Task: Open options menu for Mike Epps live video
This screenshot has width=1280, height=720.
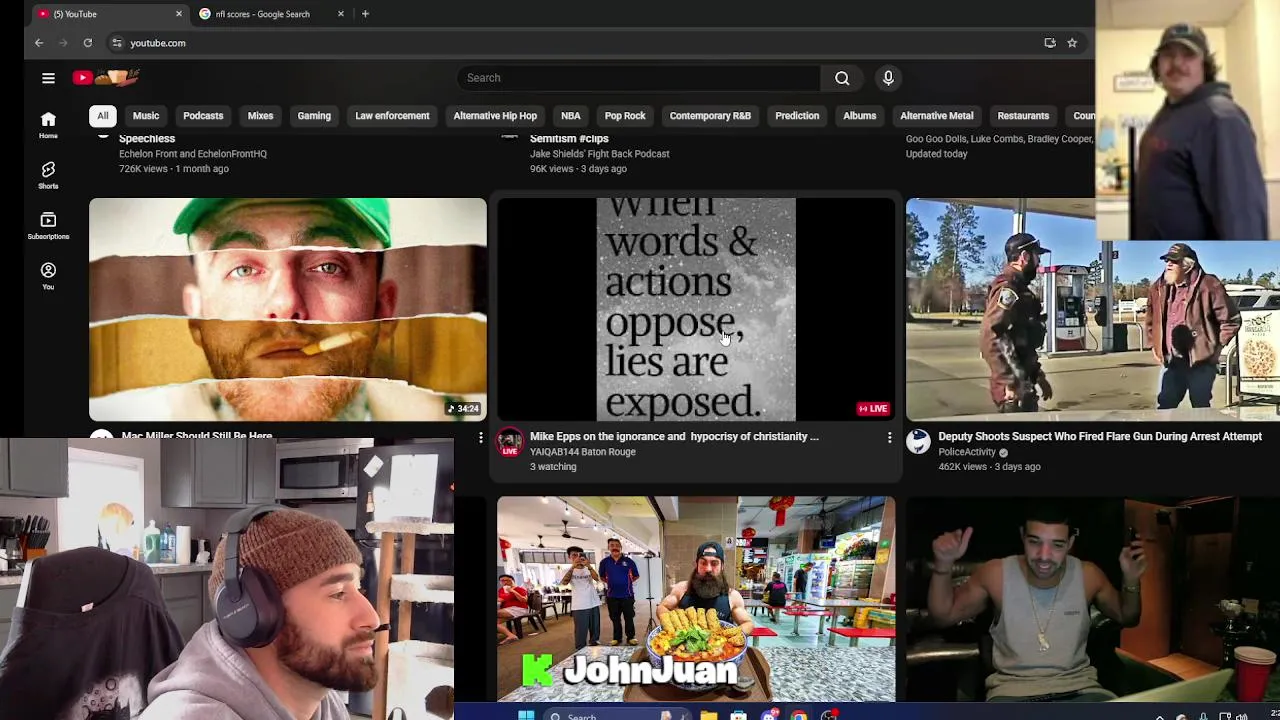Action: pos(889,438)
